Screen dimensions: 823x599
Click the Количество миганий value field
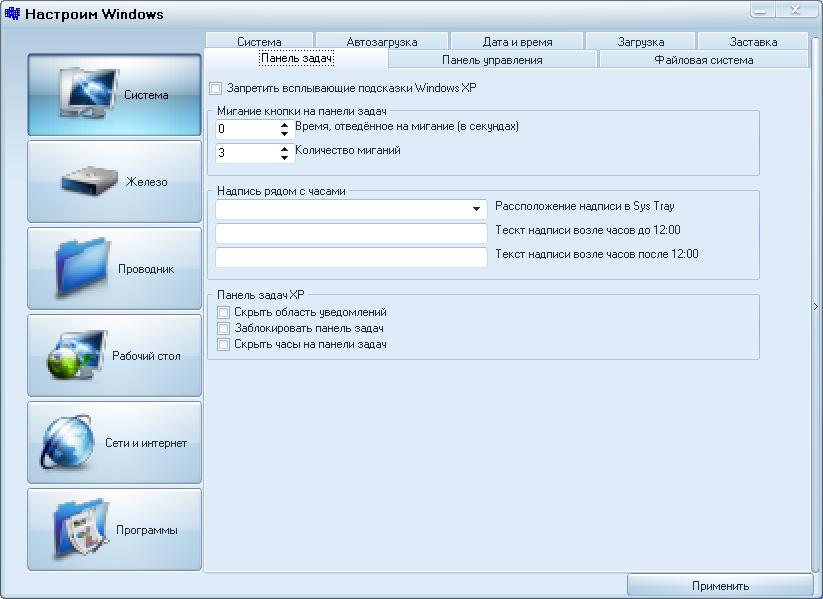click(x=247, y=153)
